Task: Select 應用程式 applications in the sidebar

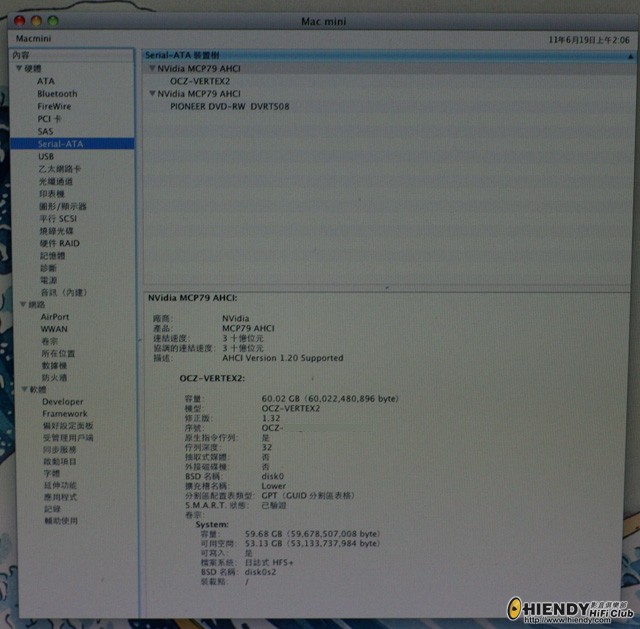Action: click(x=60, y=497)
